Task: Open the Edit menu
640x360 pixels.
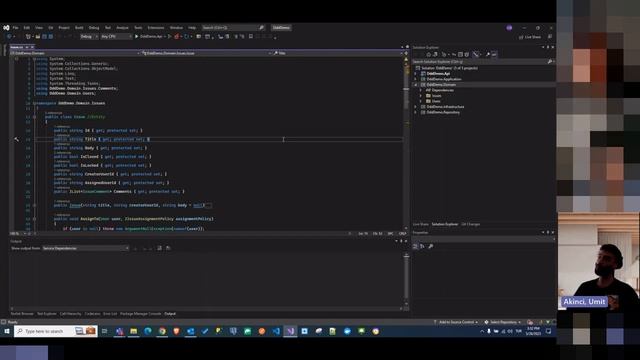Action: (27, 28)
